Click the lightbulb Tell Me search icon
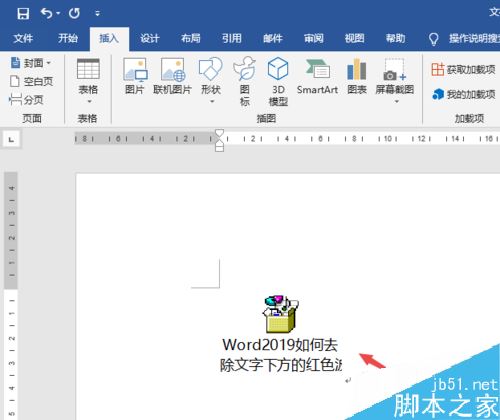Image resolution: width=500 pixels, height=420 pixels. click(x=433, y=39)
